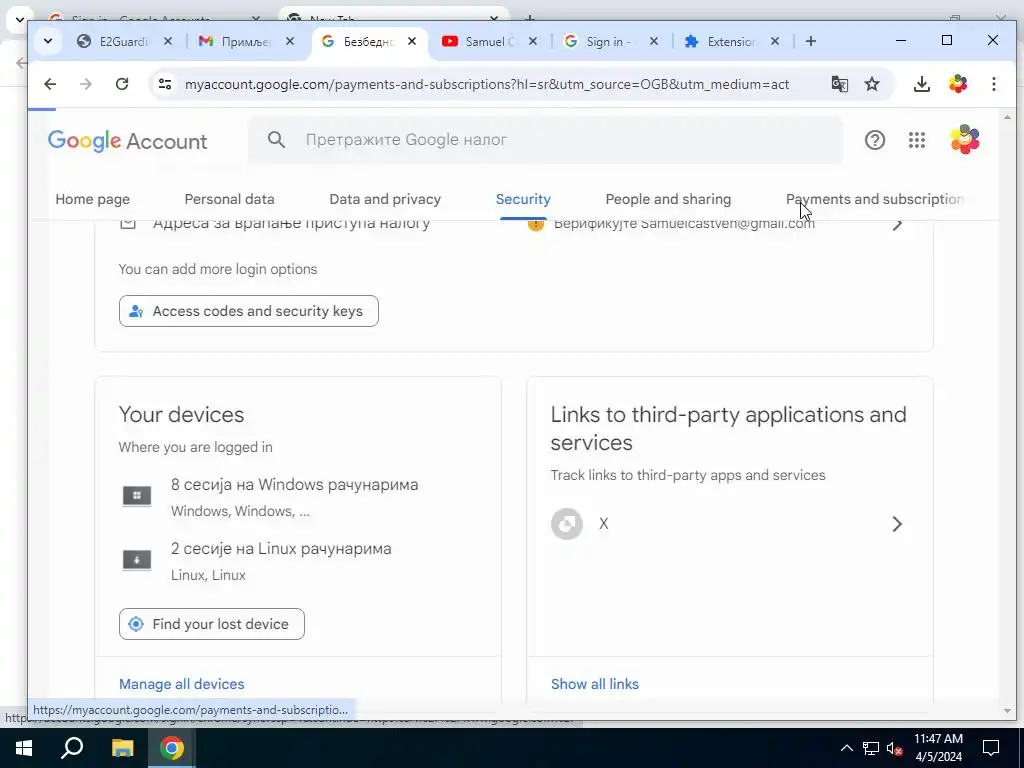The width and height of the screenshot is (1024, 768).
Task: Switch to the Samuel YouTube tab
Action: click(x=488, y=41)
